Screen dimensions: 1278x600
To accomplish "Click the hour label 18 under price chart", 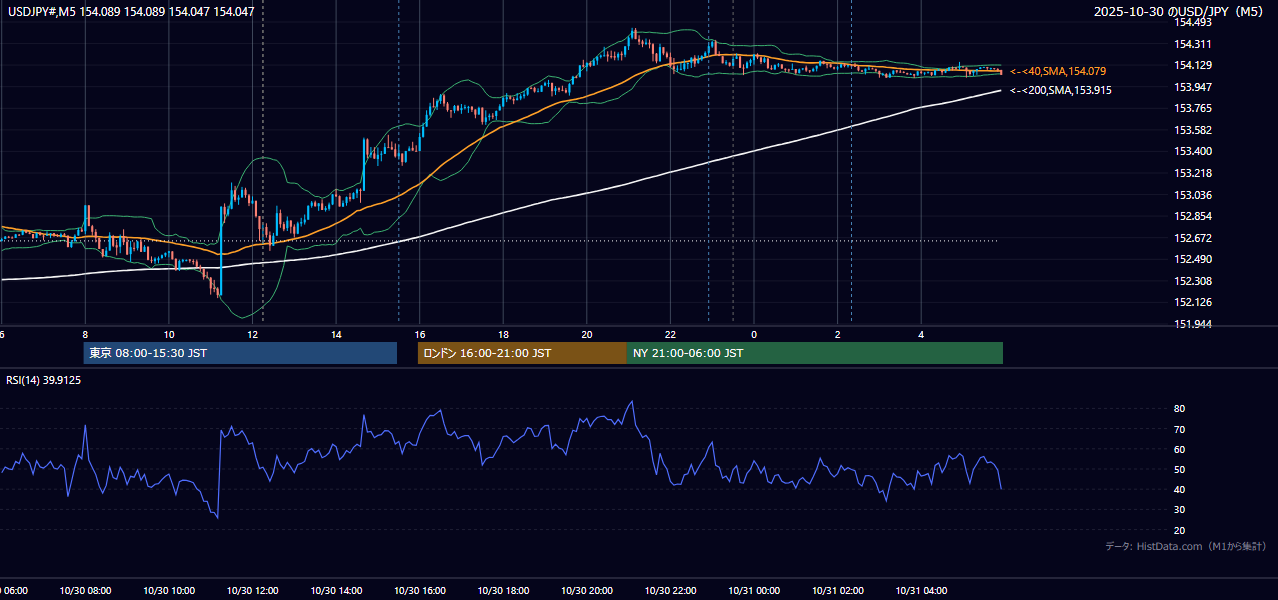I will 503,334.
